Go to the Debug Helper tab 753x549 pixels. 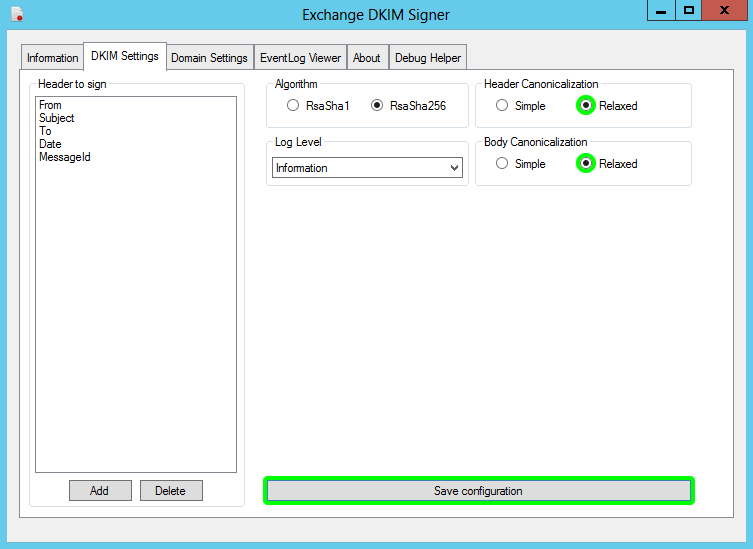(x=427, y=58)
